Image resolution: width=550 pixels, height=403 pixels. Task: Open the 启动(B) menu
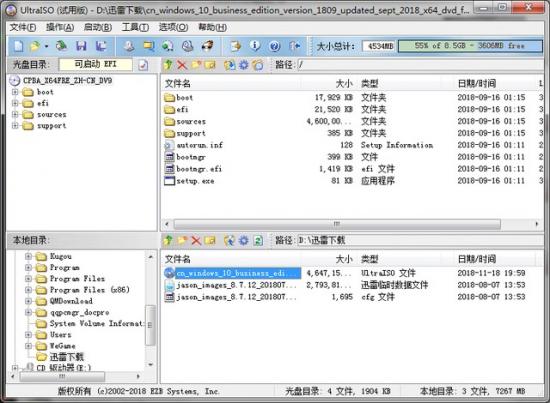(x=98, y=27)
